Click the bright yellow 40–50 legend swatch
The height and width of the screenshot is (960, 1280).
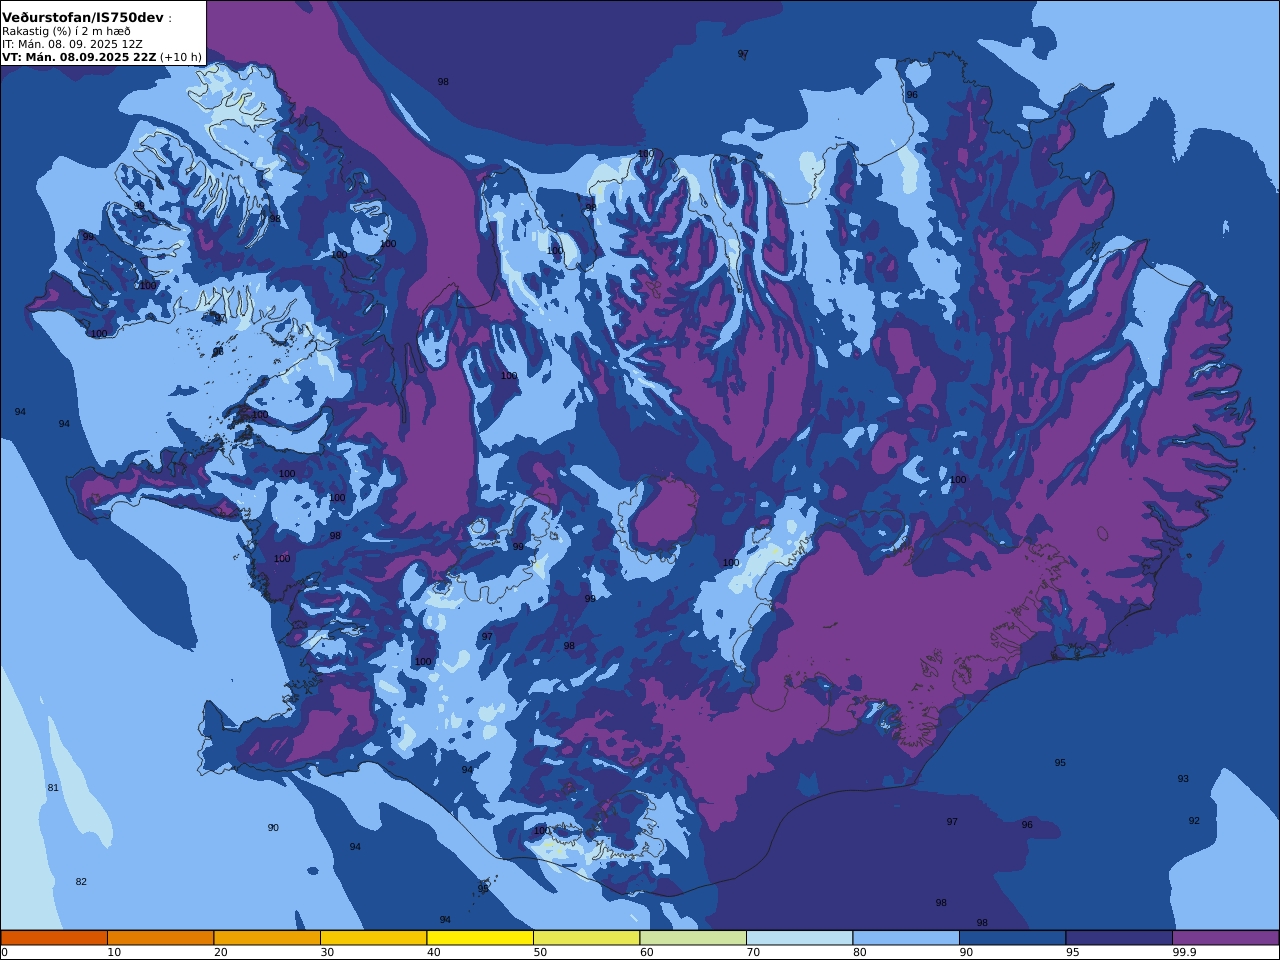[x=480, y=938]
